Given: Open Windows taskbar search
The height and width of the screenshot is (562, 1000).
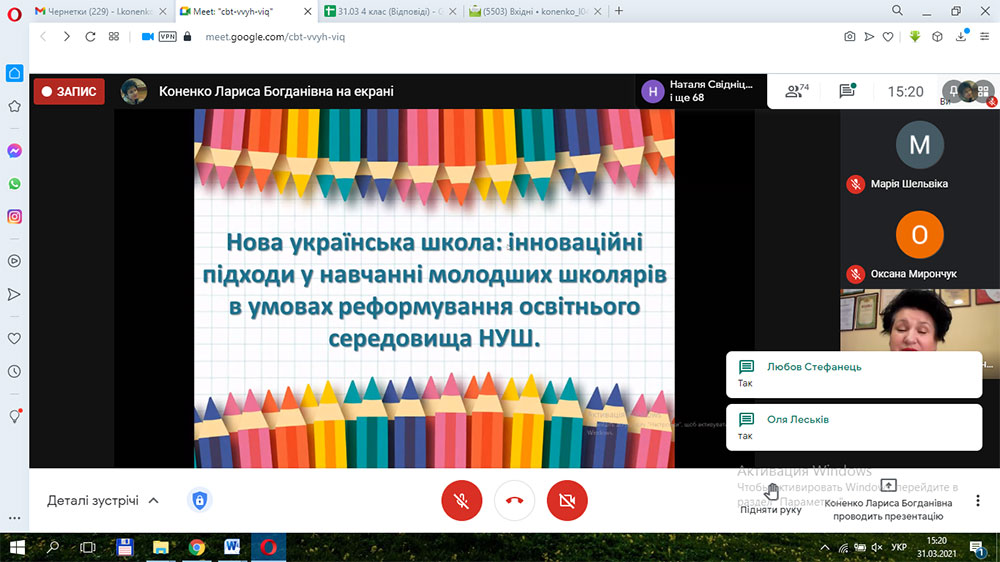Looking at the screenshot, I should pos(53,547).
